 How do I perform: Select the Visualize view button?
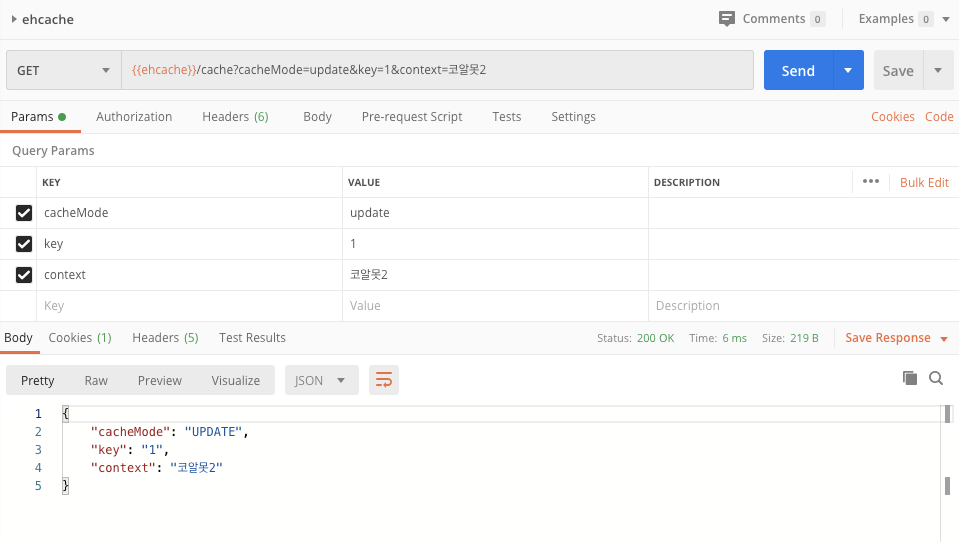pyautogui.click(x=235, y=380)
